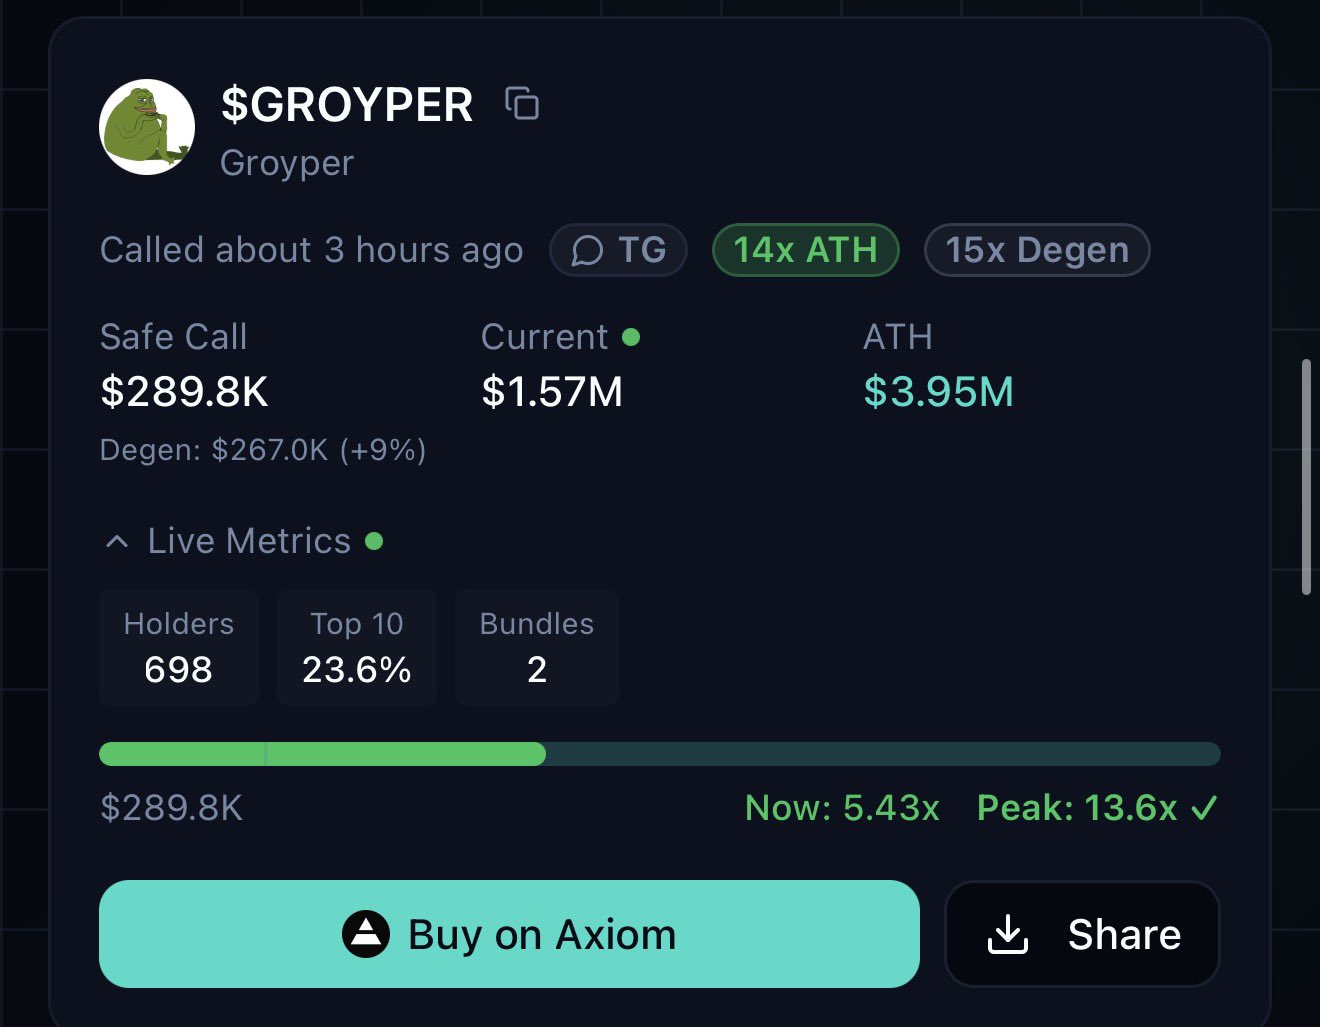Click the 15x Degen badge
The width and height of the screenshot is (1320, 1027).
[1037, 250]
